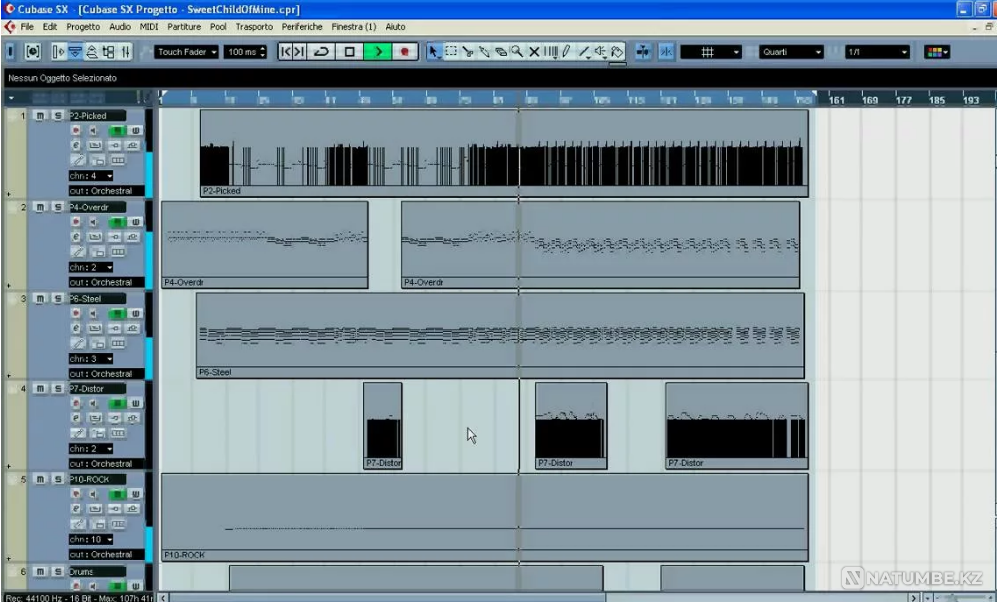This screenshot has height=602, width=997.
Task: Open the Trasporto menu
Action: [254, 26]
